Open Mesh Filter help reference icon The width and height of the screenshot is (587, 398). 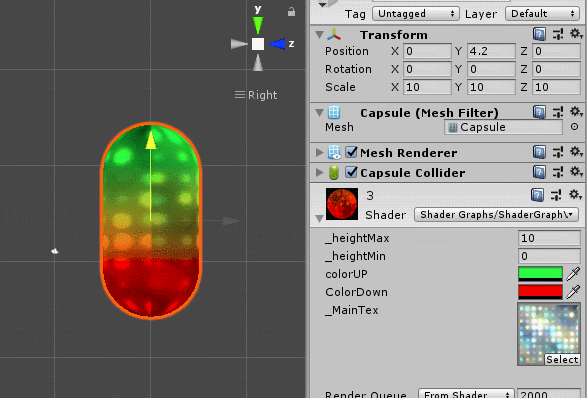539,112
